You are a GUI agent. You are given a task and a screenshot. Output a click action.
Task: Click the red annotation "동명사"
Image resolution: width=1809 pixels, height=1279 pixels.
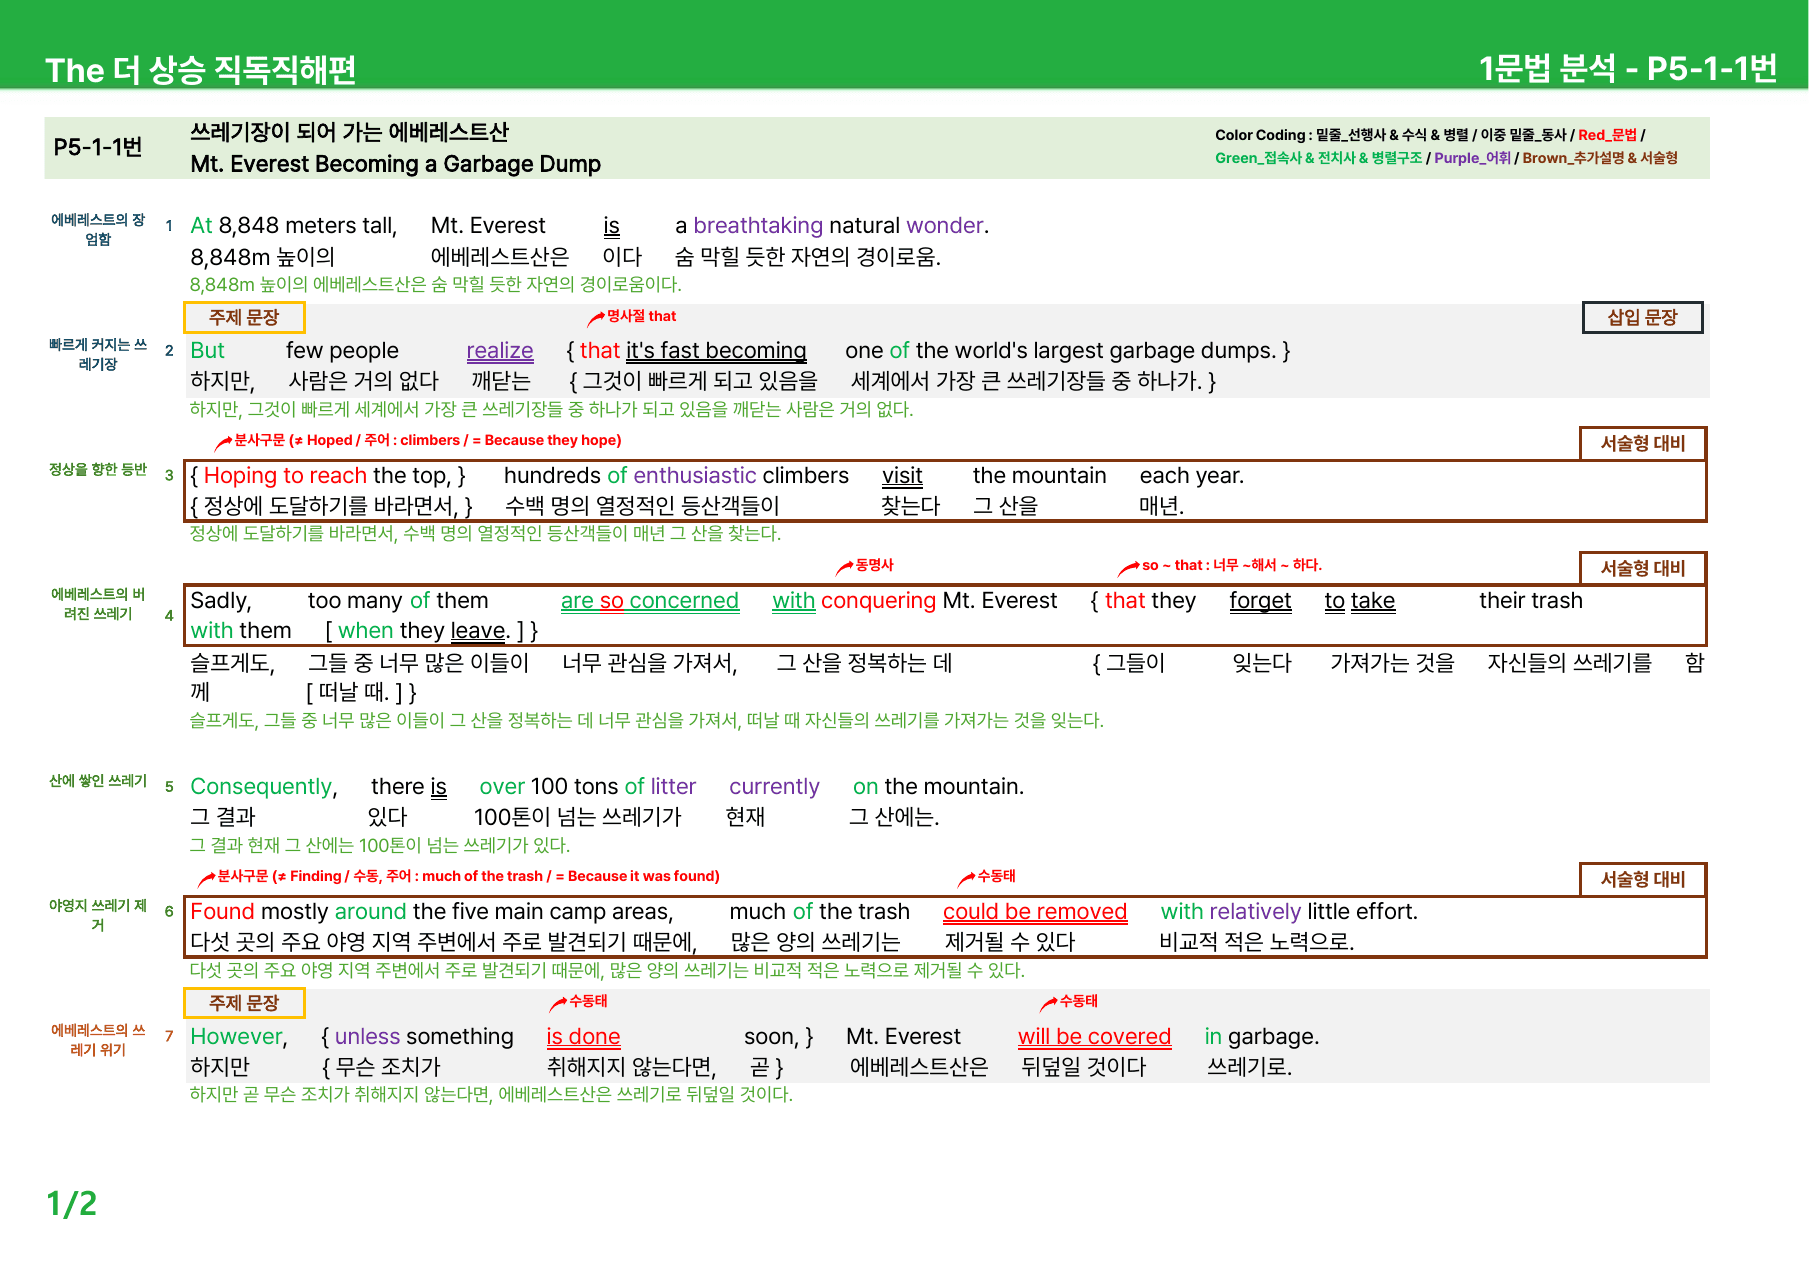874,565
